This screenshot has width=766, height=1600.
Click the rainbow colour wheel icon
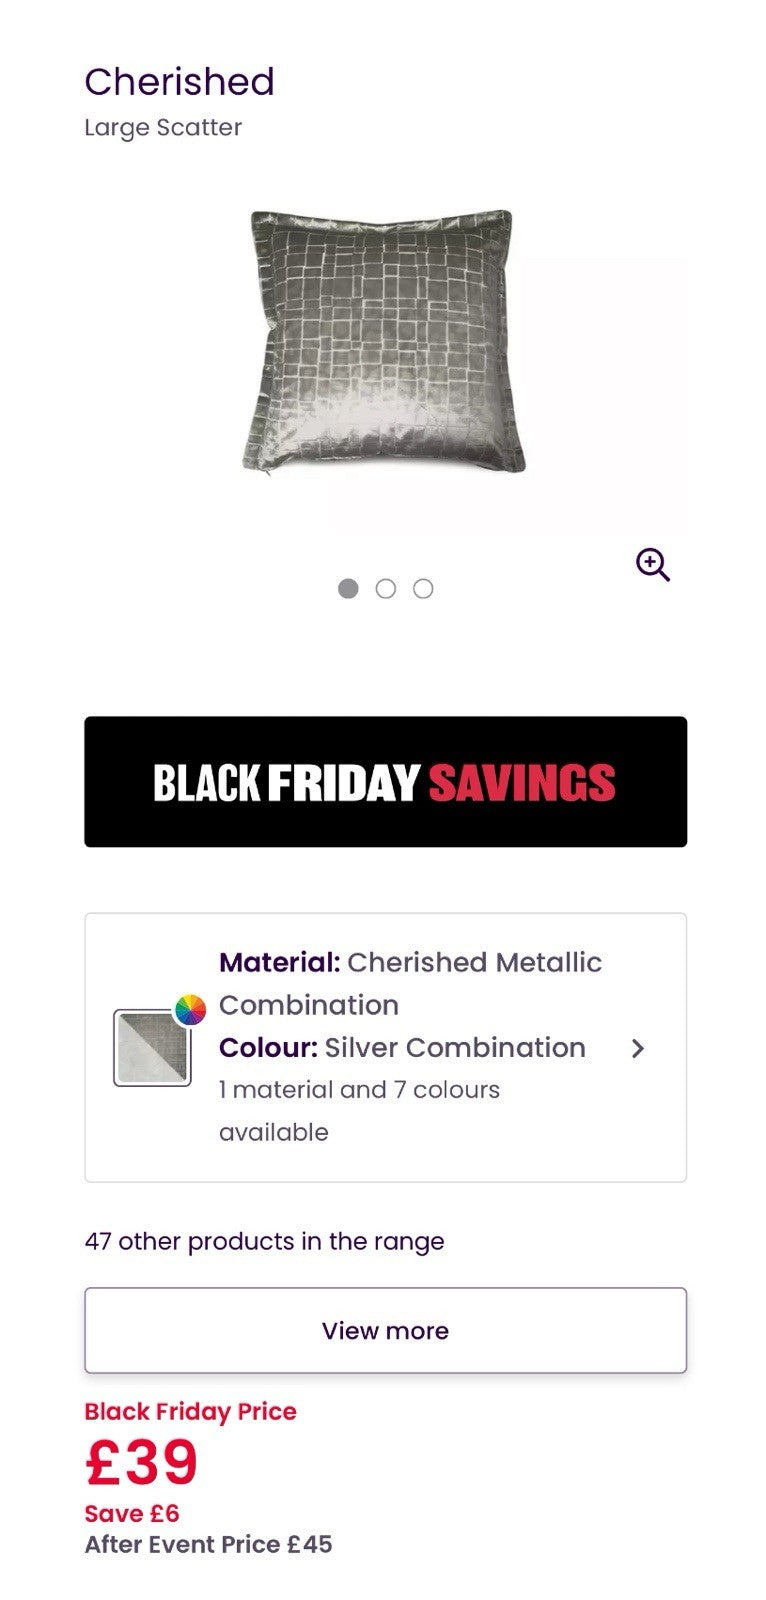(190, 1010)
